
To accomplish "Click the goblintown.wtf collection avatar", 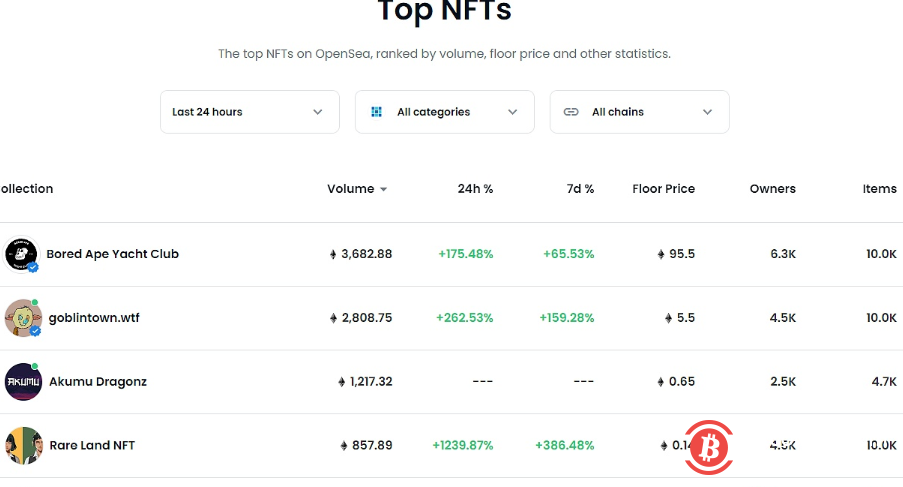I will pos(21,318).
